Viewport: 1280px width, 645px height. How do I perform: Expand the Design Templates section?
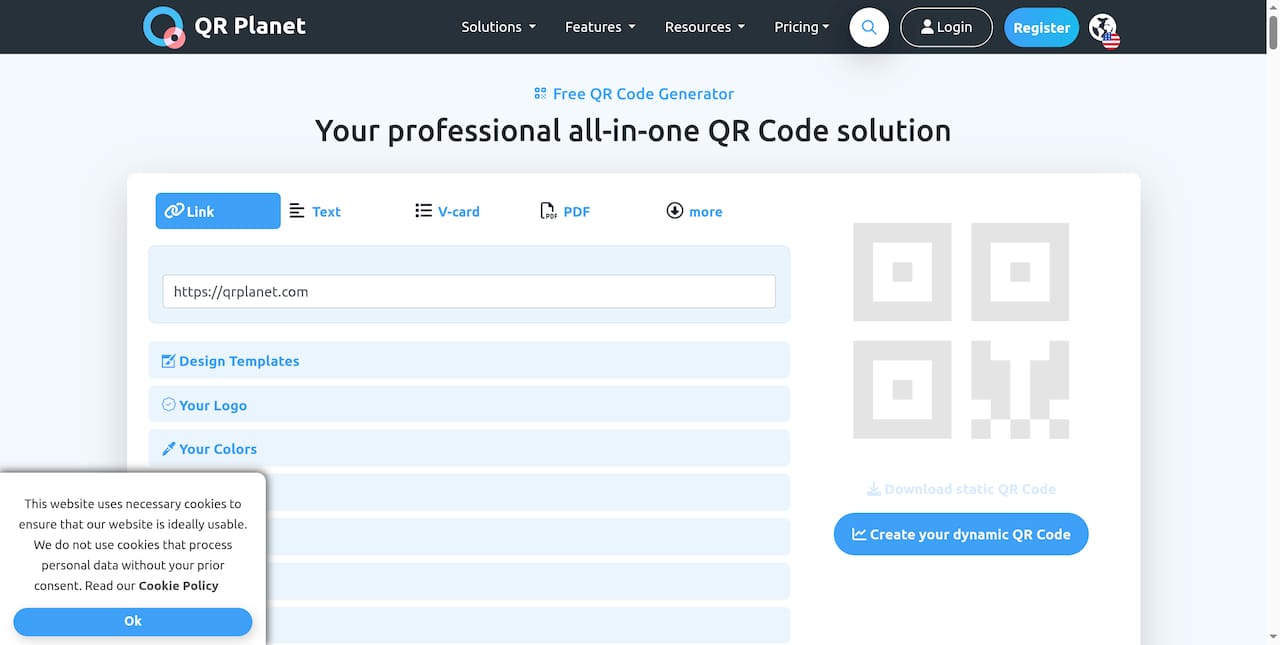coord(469,360)
